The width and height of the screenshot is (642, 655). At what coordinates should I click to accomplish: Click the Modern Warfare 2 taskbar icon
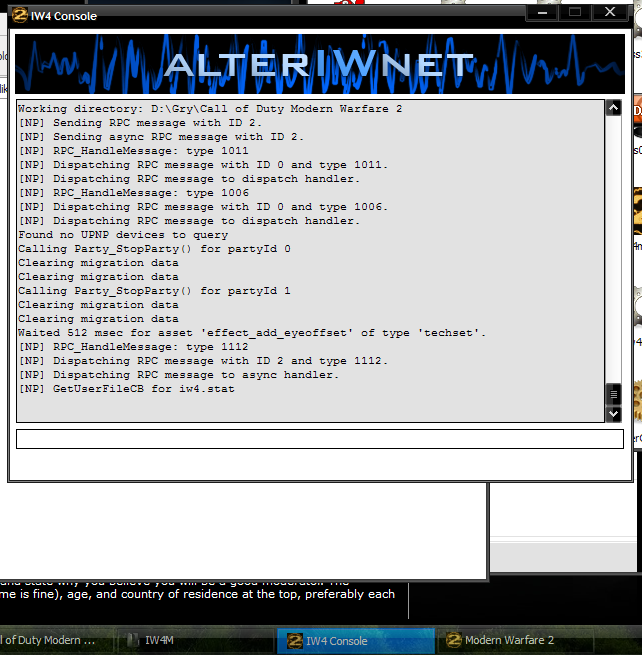(454, 640)
